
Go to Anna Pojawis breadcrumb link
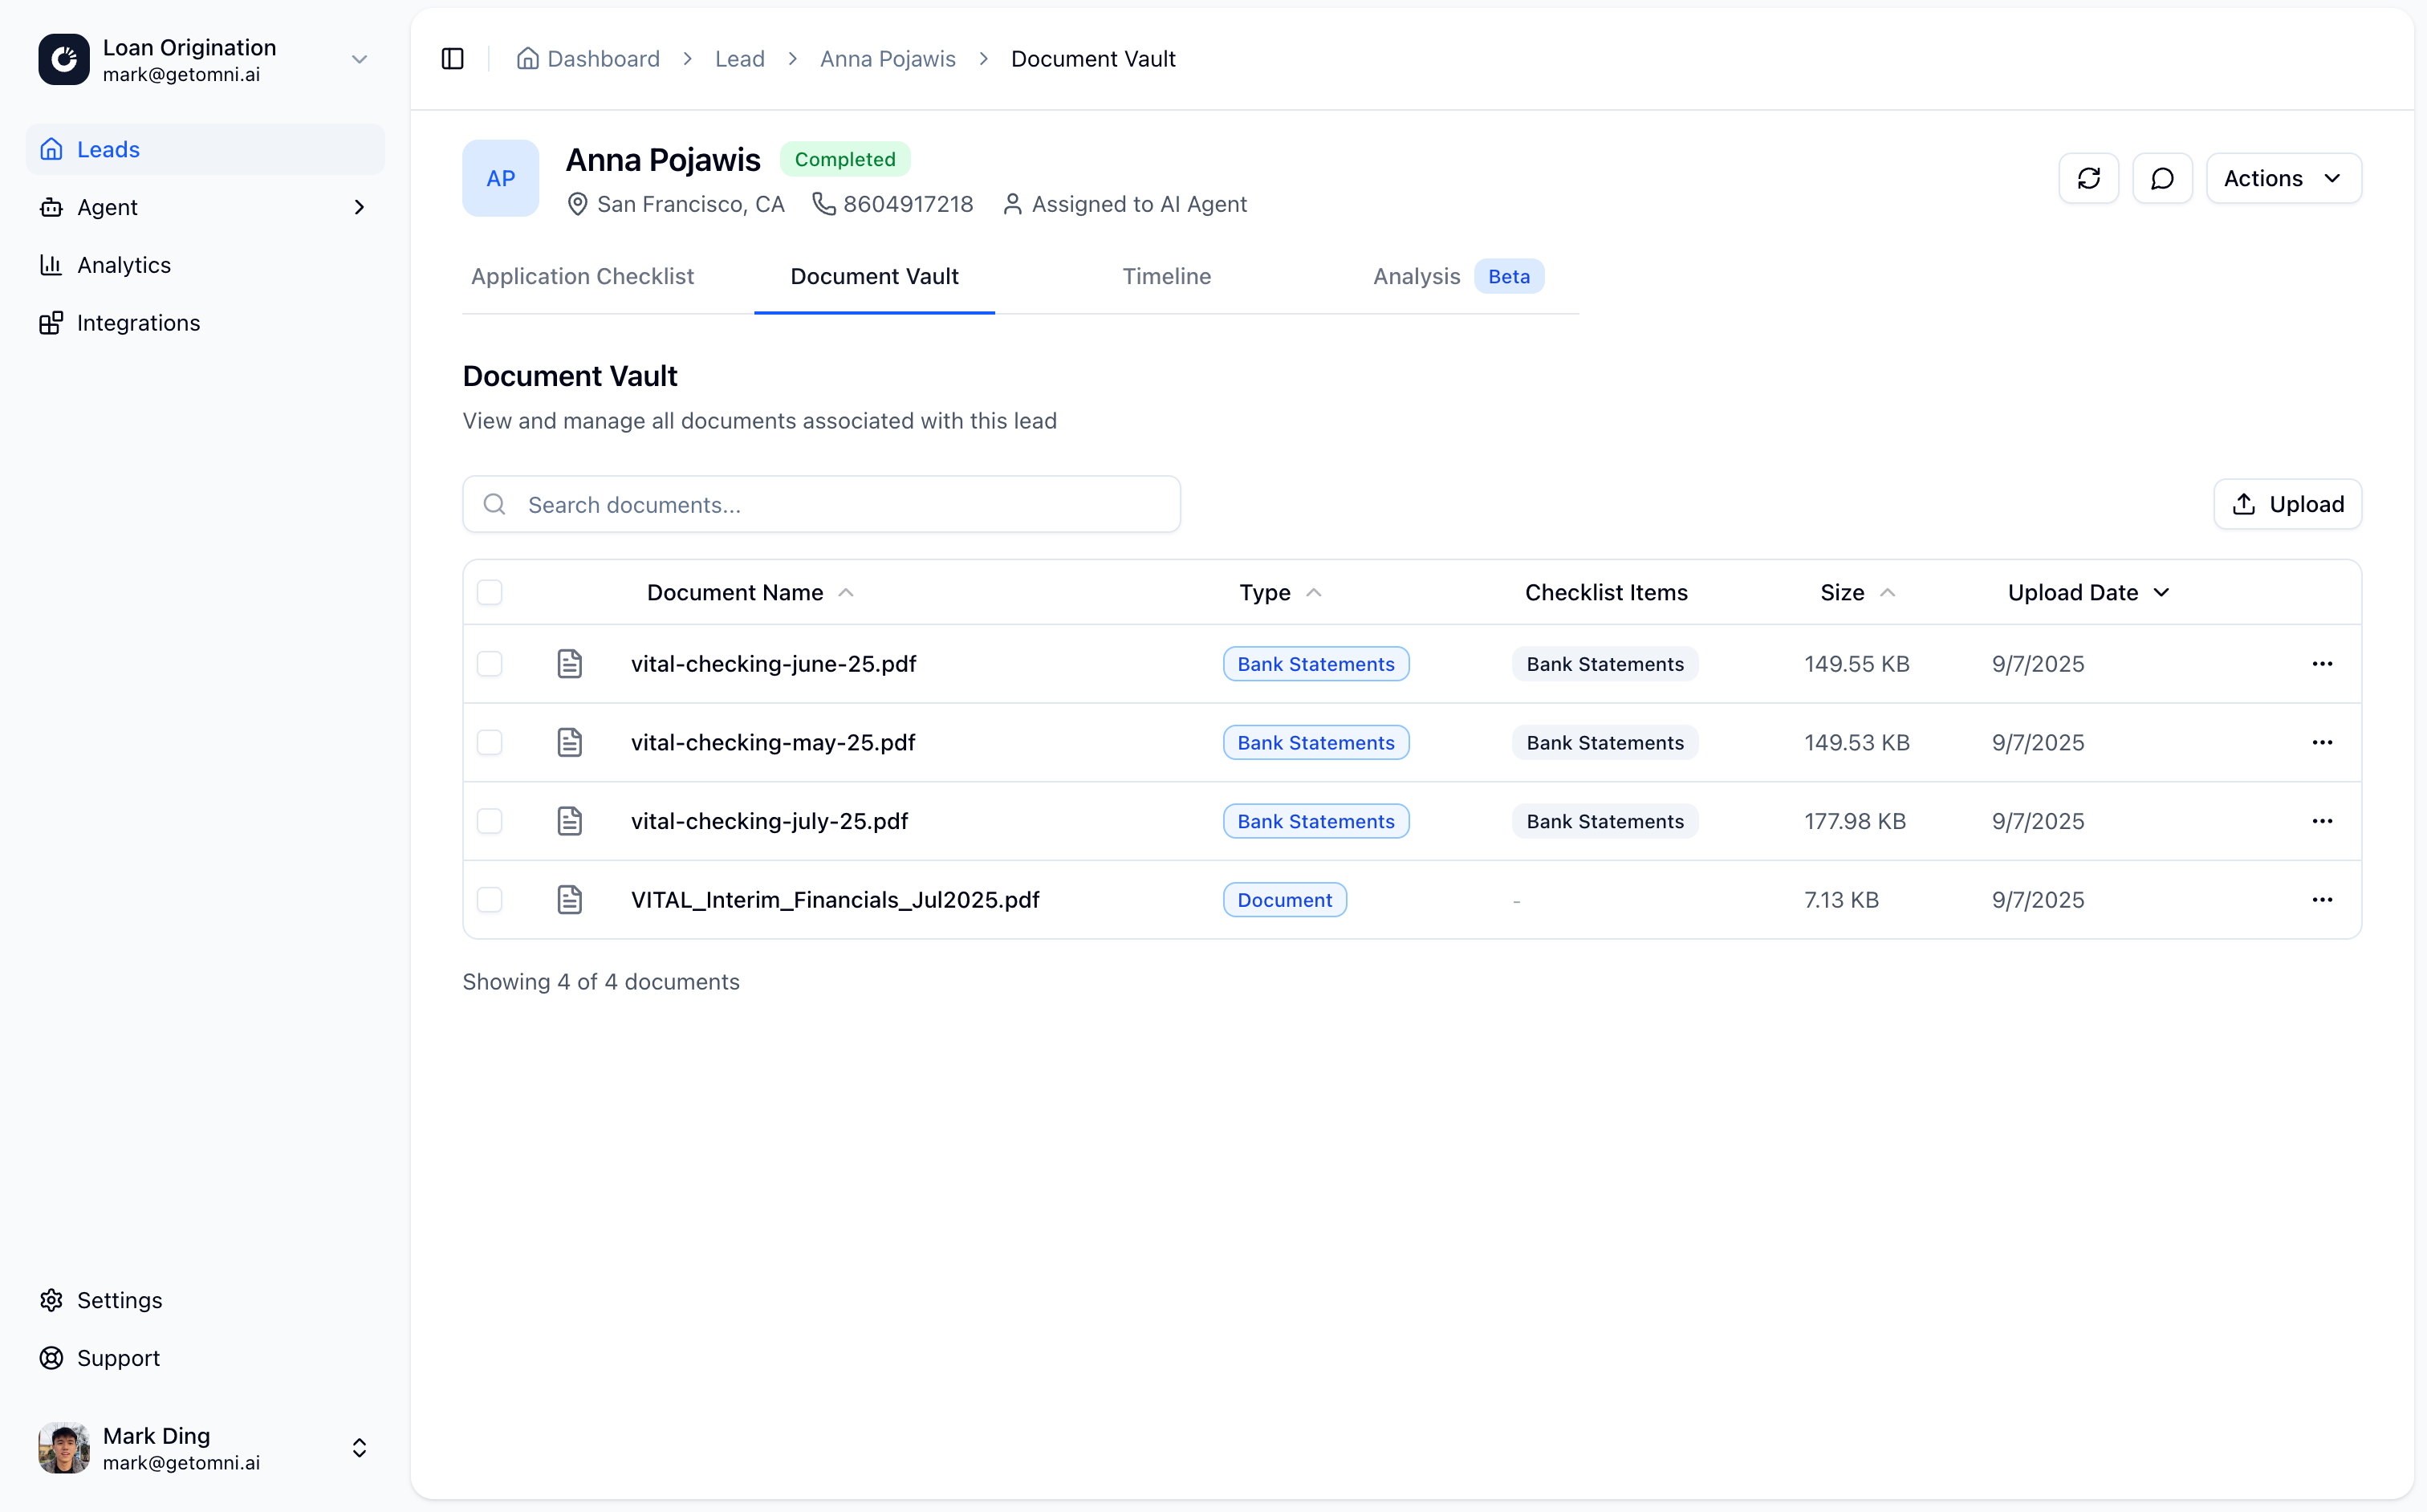887,59
